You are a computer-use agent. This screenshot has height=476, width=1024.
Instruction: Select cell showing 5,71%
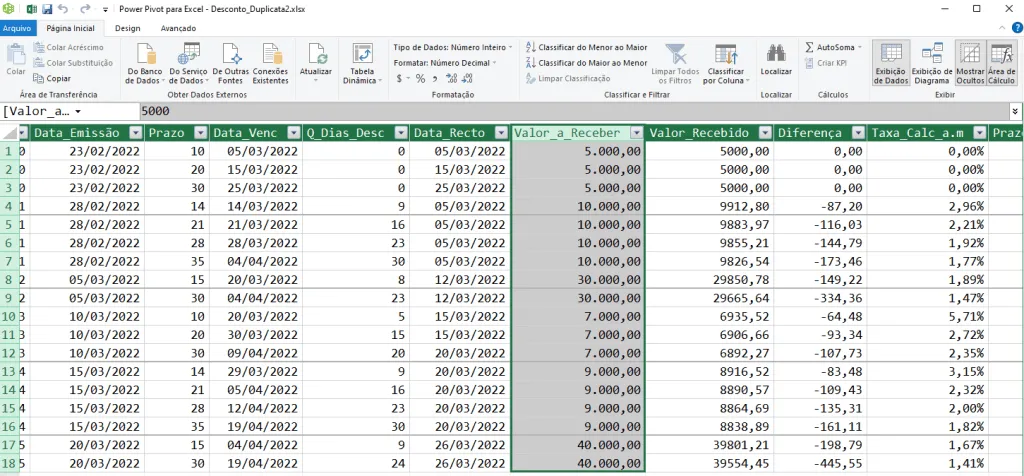(x=928, y=317)
